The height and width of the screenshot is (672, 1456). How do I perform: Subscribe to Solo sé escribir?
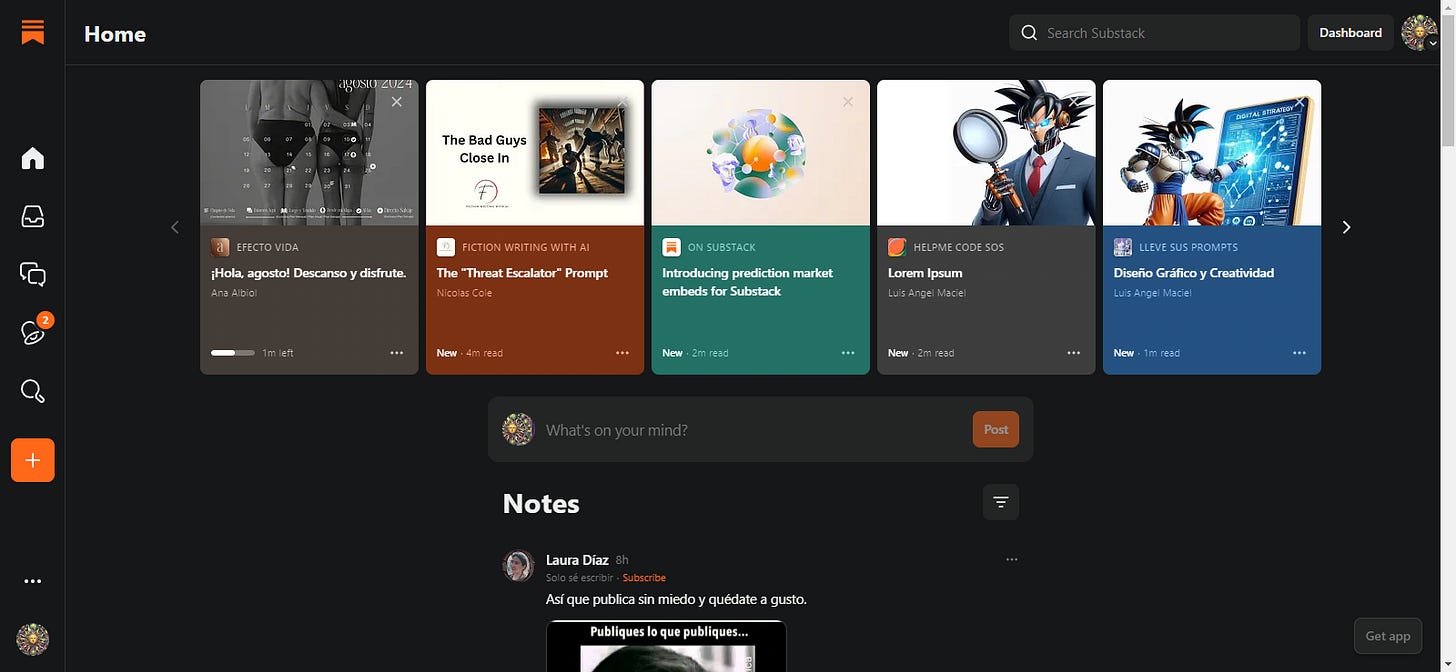pyautogui.click(x=644, y=578)
